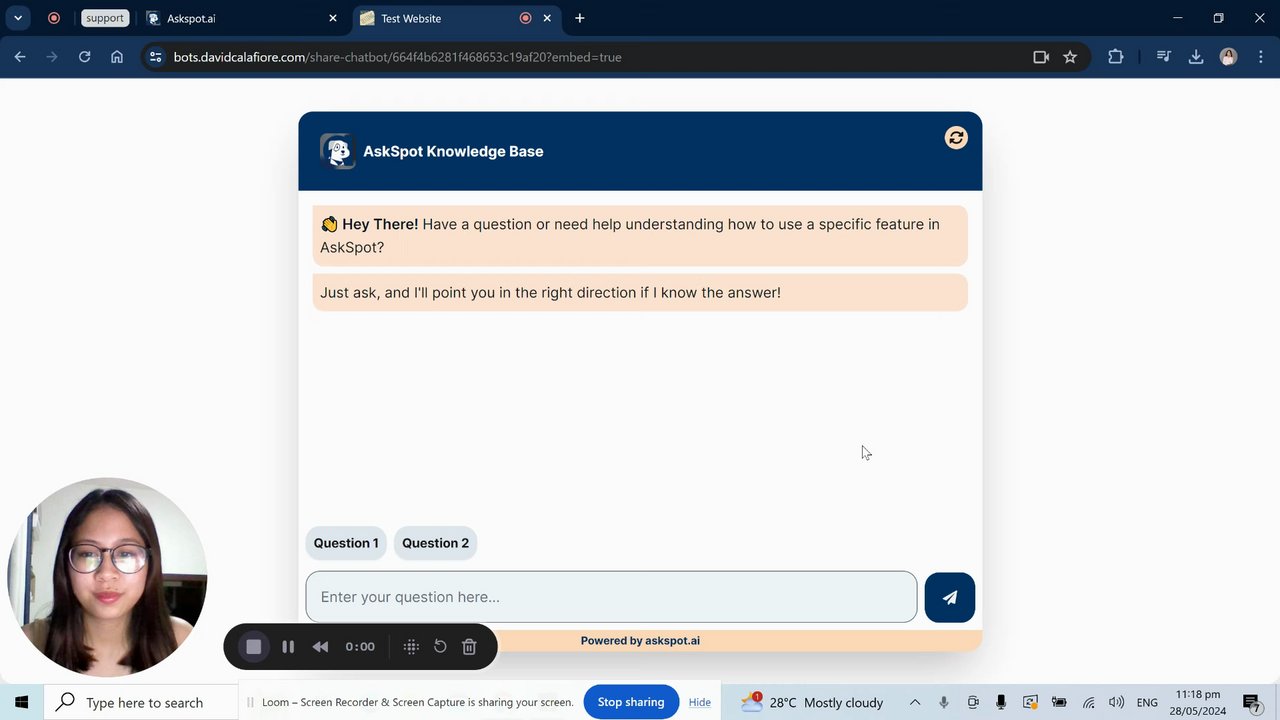The image size is (1280, 720).
Task: Open the browser Extensions menu
Action: point(1116,57)
